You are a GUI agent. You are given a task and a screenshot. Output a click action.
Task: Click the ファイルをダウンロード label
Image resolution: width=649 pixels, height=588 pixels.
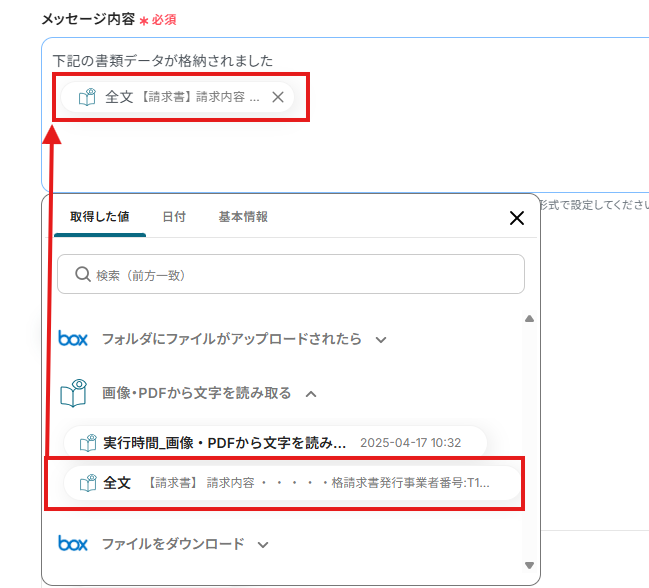coord(173,544)
